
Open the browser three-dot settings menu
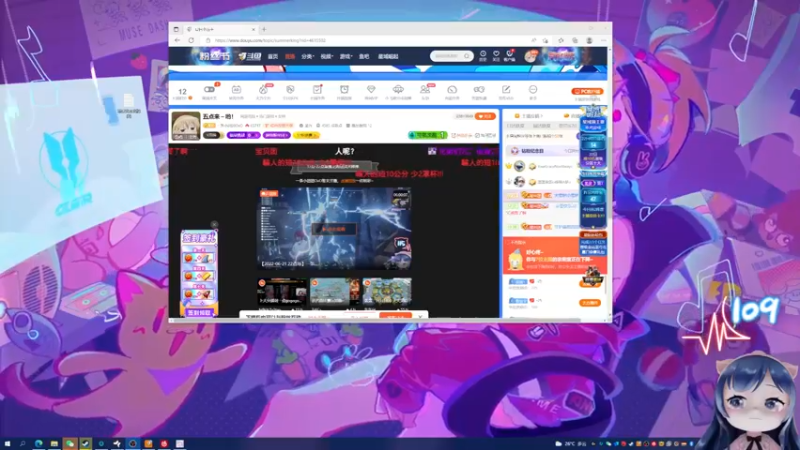point(603,40)
